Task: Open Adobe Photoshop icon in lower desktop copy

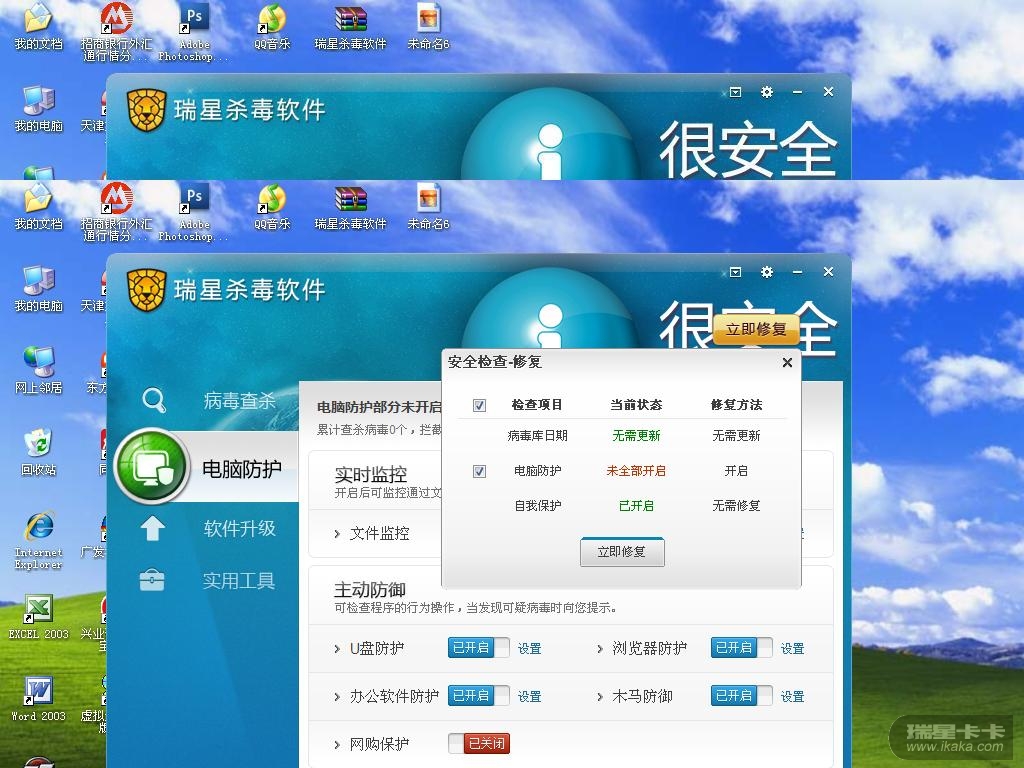Action: (194, 212)
